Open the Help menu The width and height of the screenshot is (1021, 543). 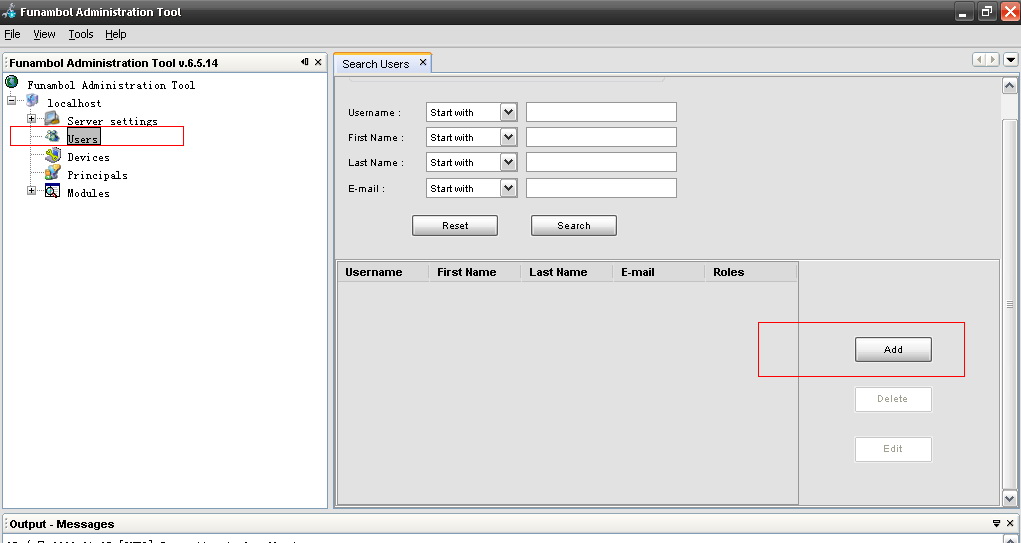[116, 35]
